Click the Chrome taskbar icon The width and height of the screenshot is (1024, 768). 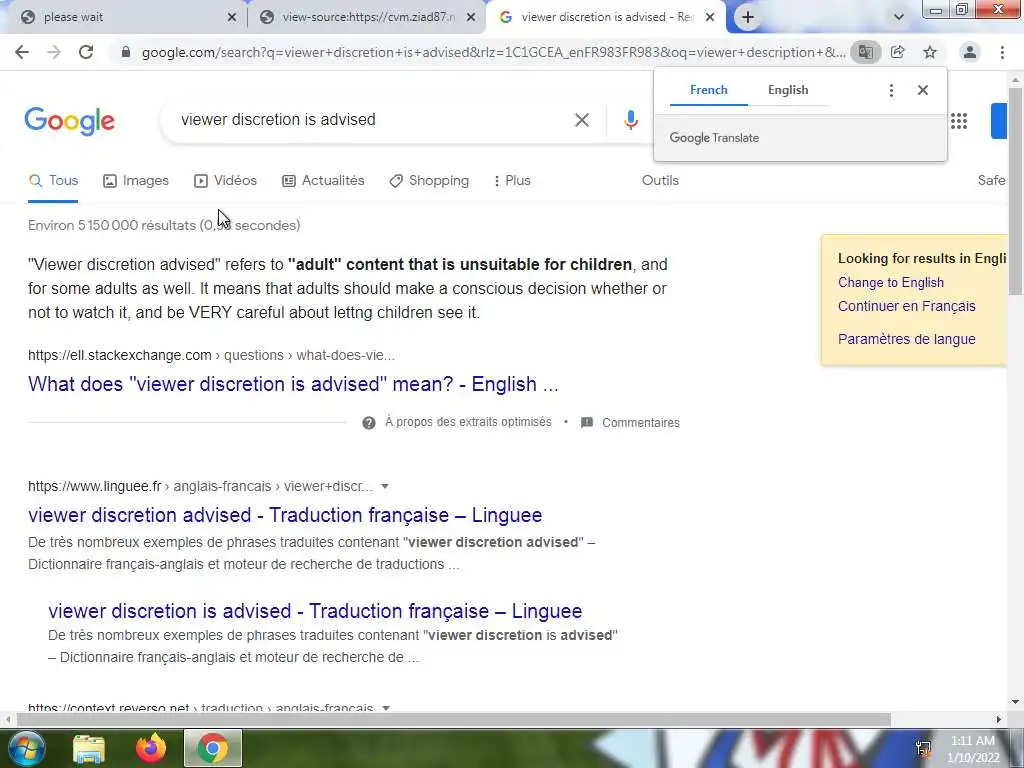click(213, 748)
